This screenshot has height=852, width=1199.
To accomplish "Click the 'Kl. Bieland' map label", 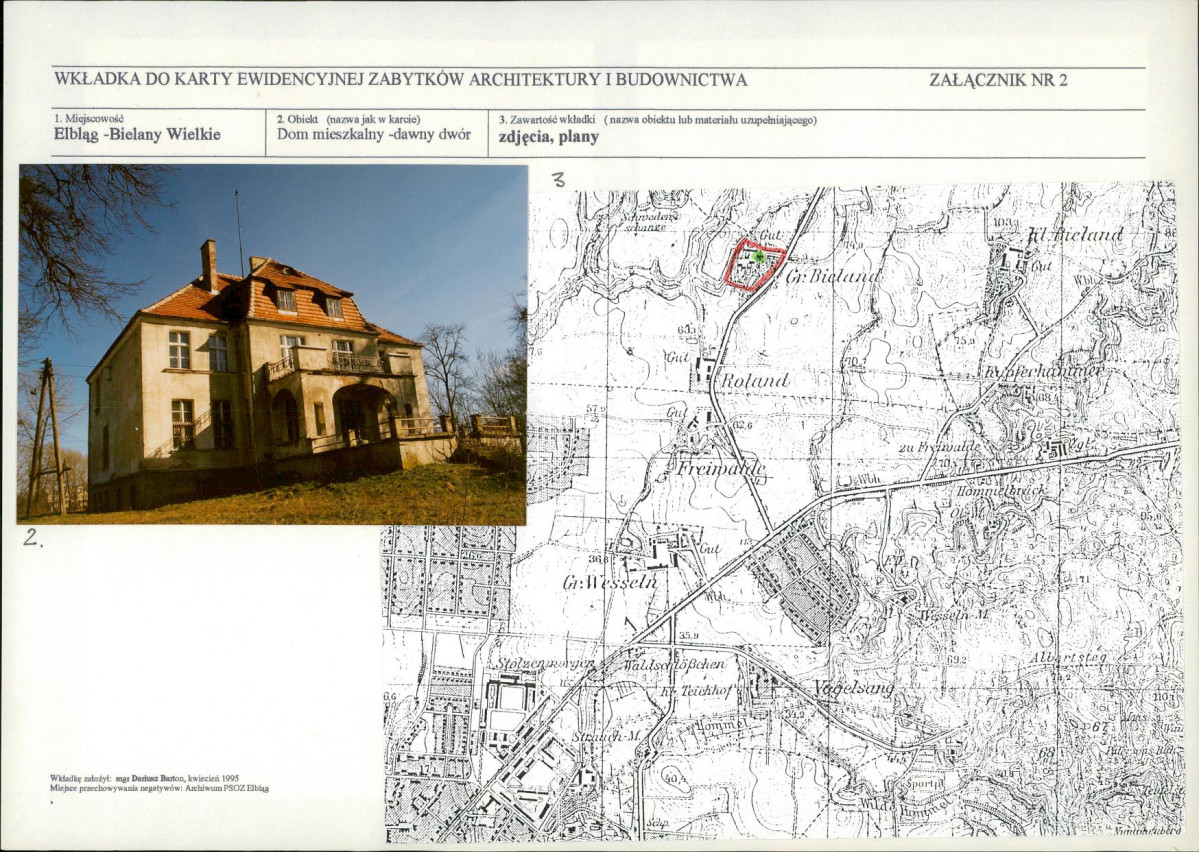I will coord(1077,235).
